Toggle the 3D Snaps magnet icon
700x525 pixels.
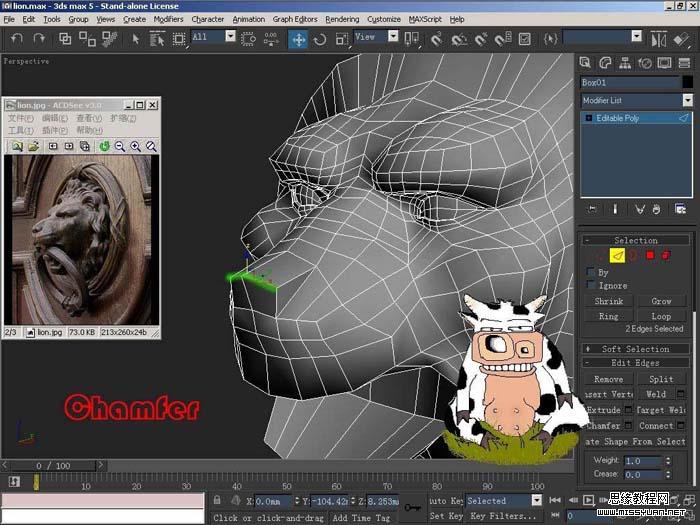(x=437, y=39)
